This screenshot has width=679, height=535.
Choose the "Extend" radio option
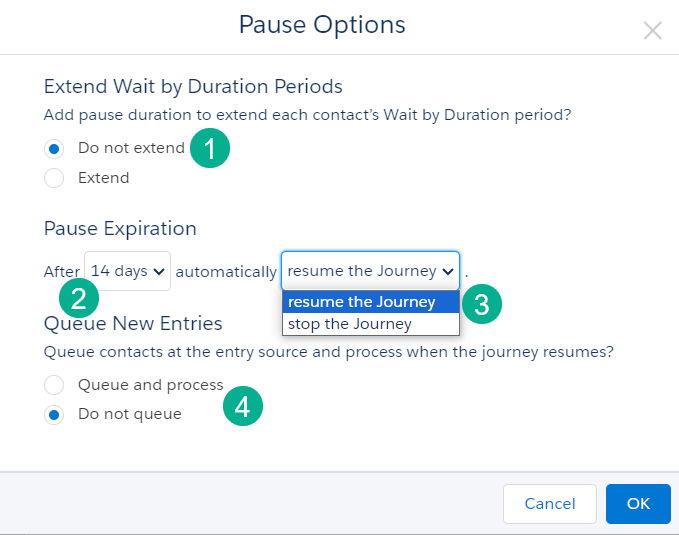(x=55, y=178)
